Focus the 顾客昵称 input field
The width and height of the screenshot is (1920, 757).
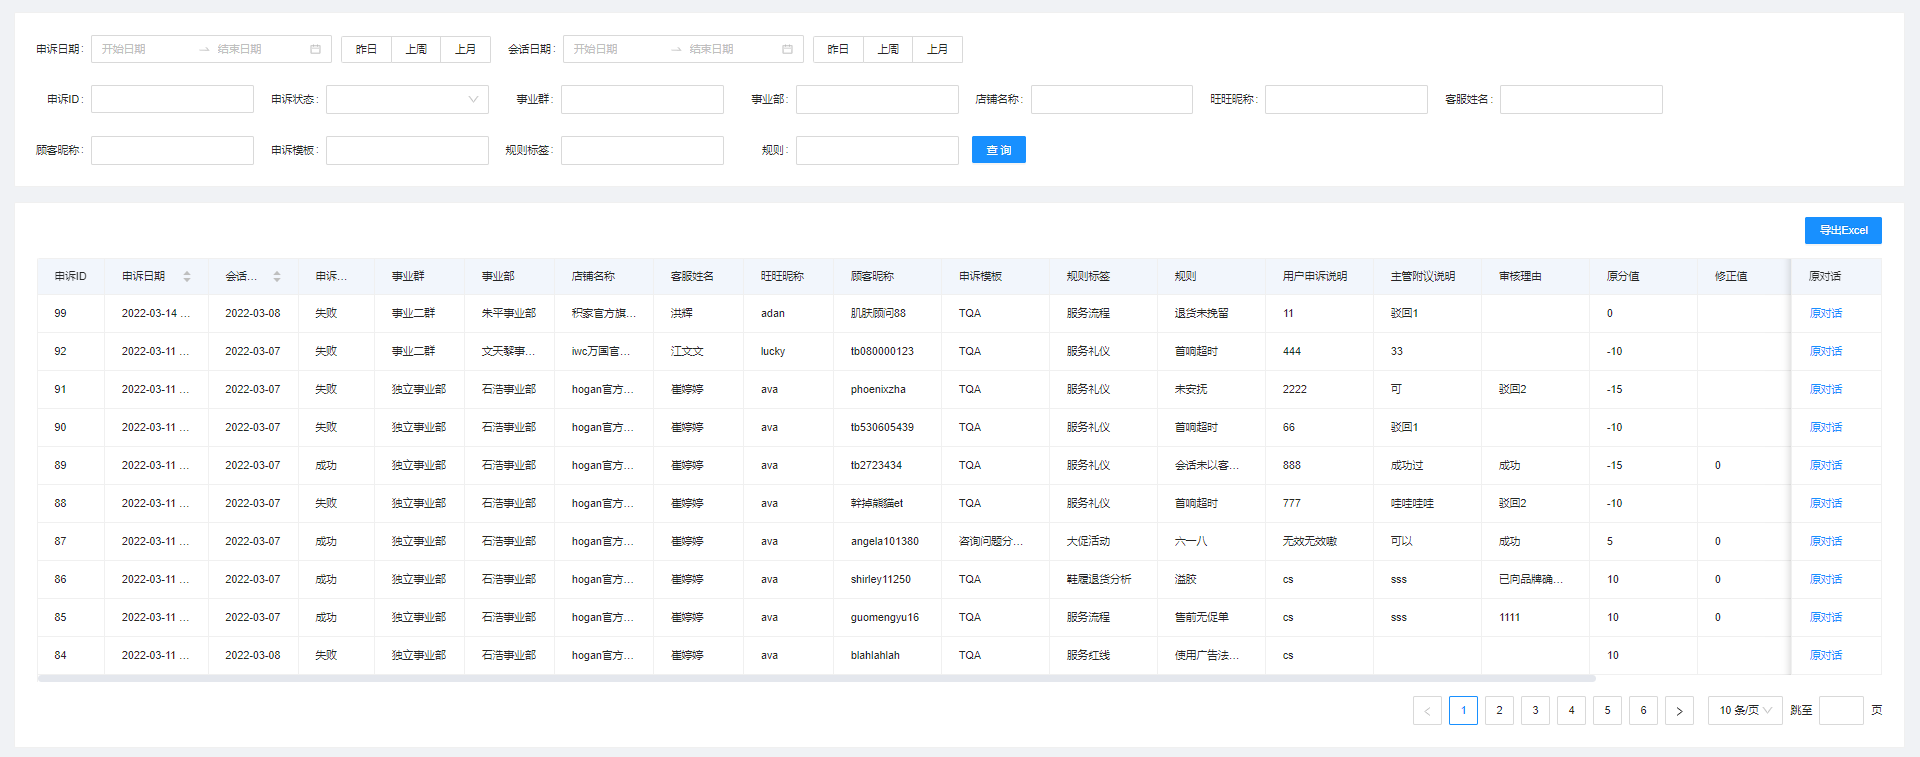(172, 150)
